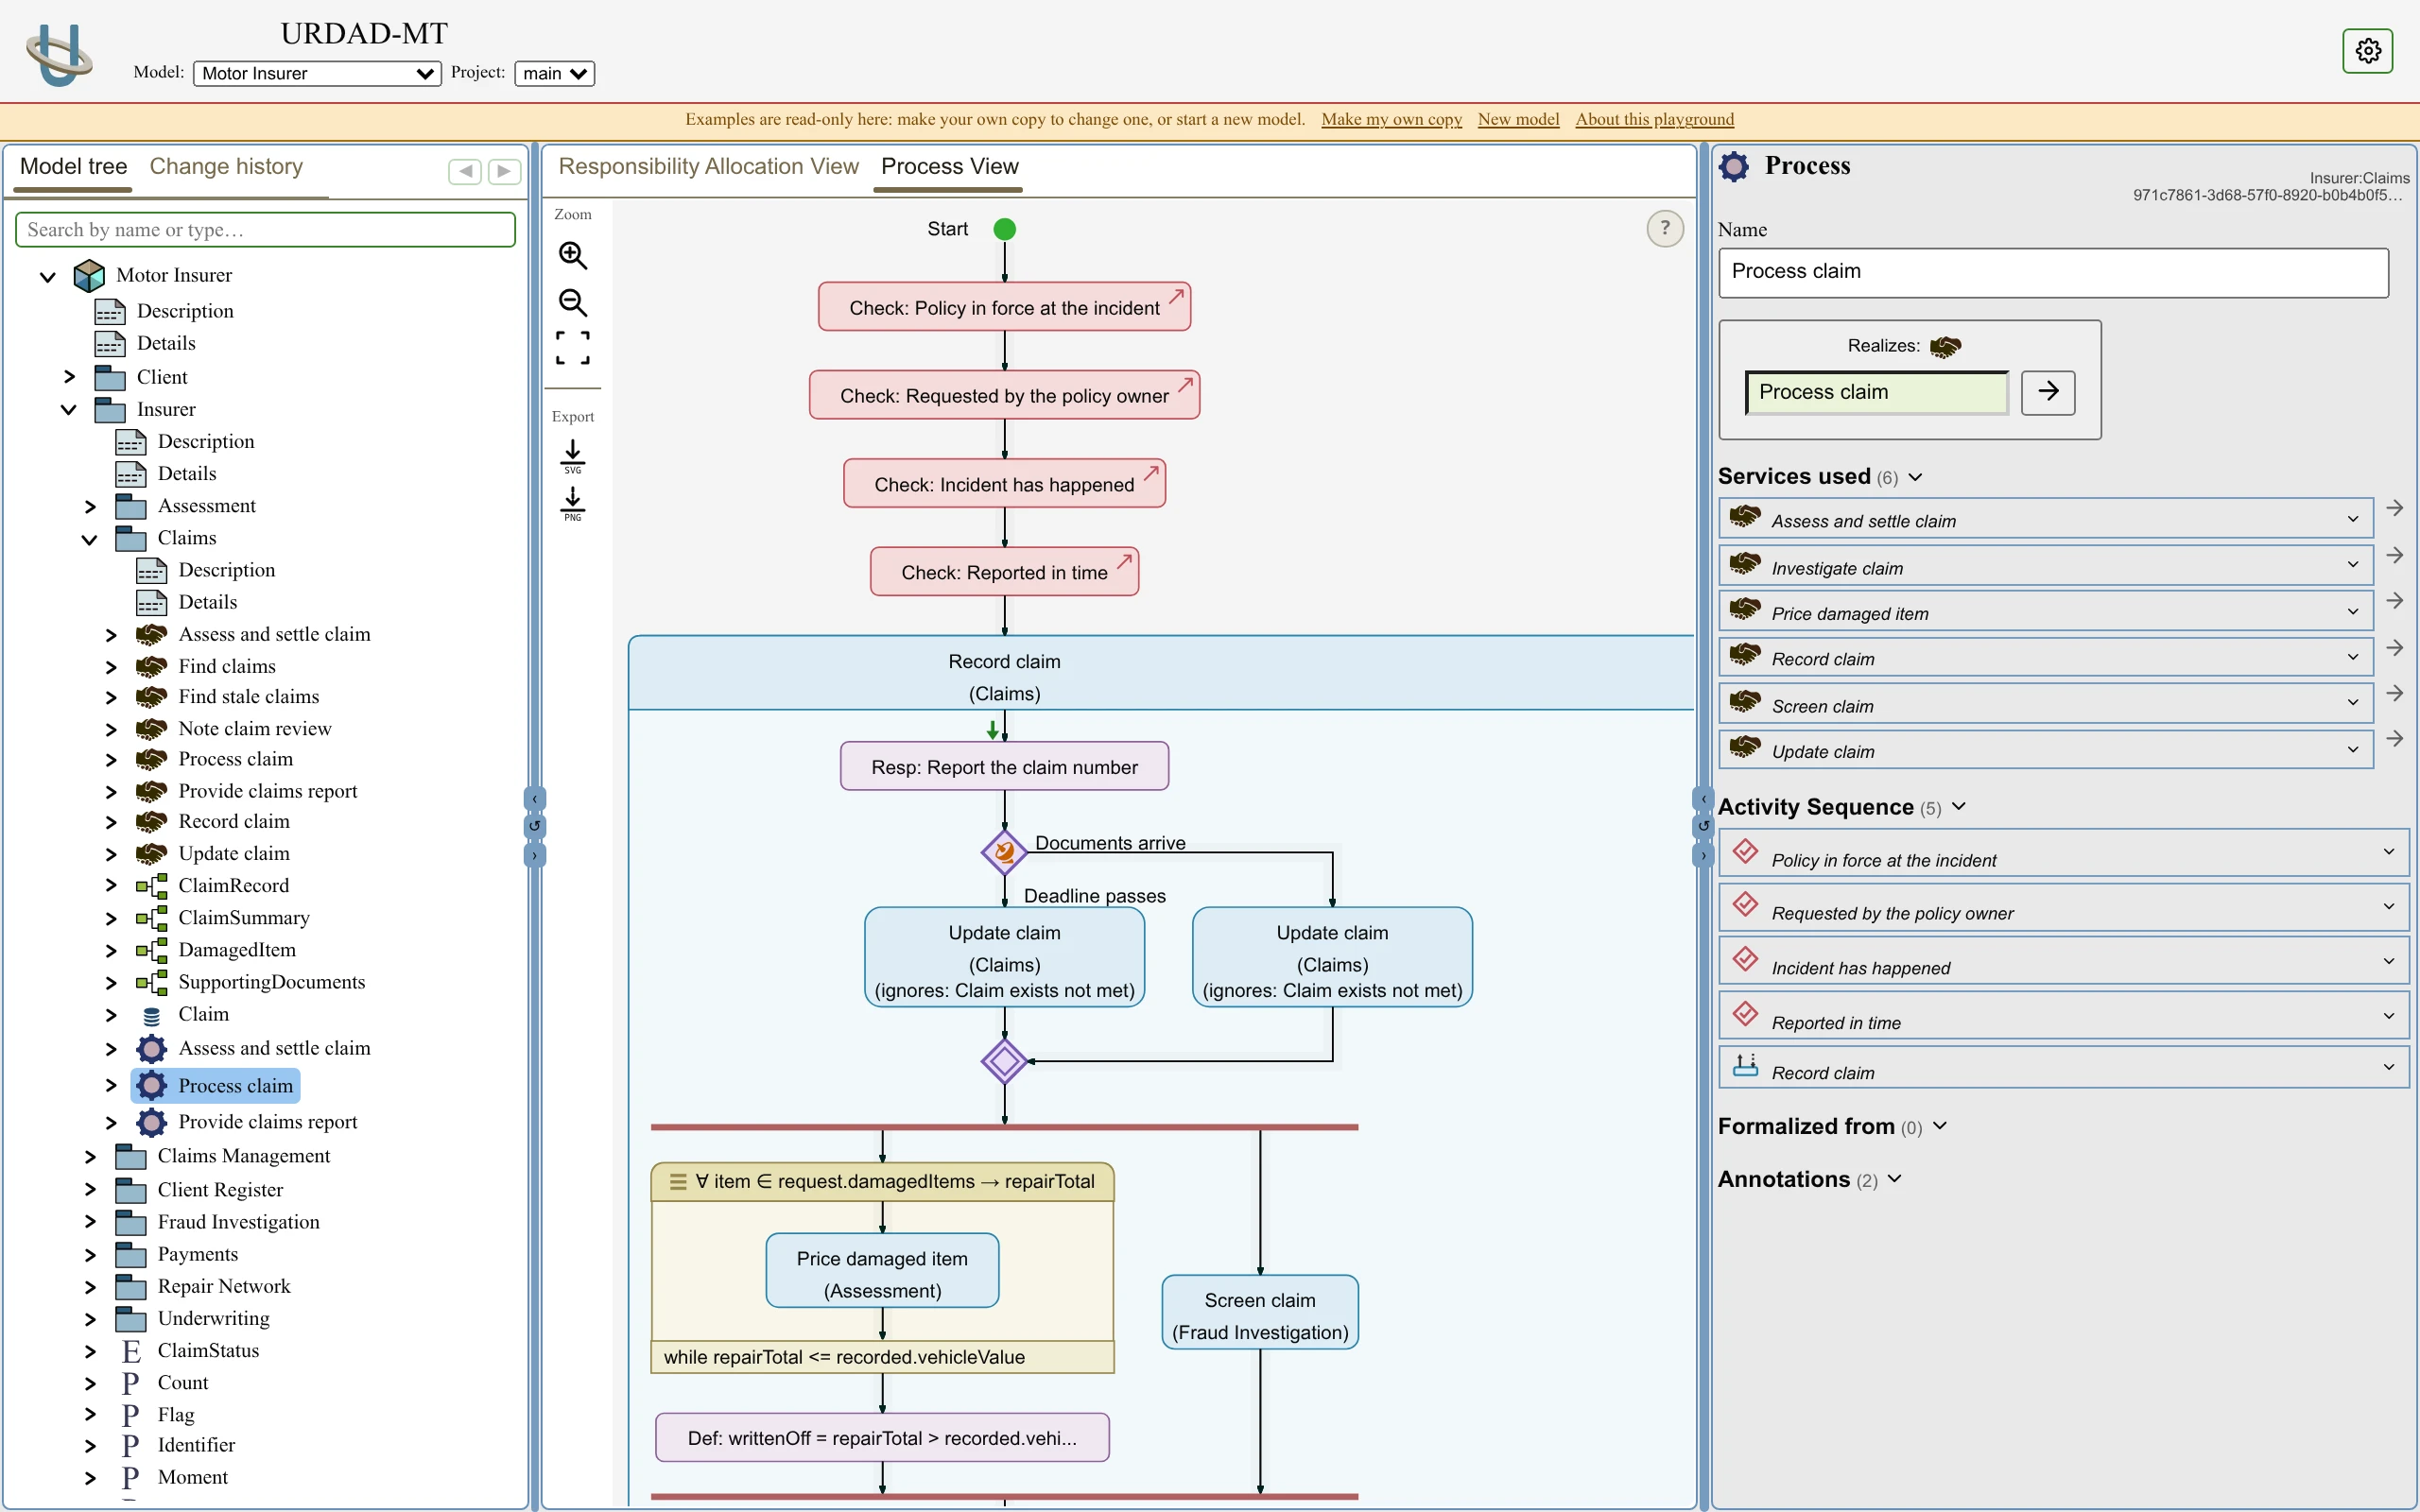The width and height of the screenshot is (2420, 1512).
Task: Open link on Requested by policy owner node
Action: click(x=1186, y=384)
